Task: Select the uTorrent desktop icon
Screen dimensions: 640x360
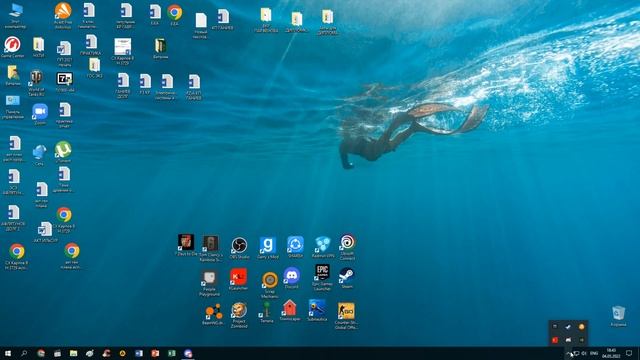Action: [63, 152]
